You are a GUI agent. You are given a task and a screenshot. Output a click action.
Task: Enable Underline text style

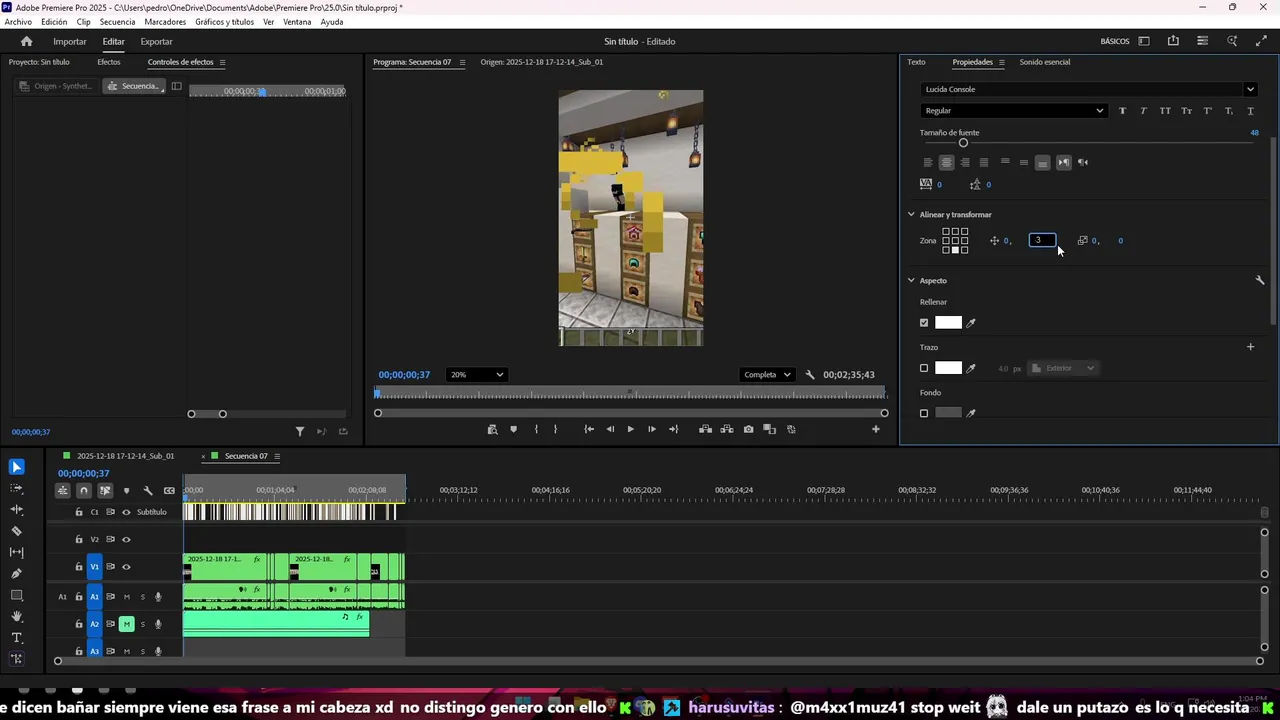pos(1251,111)
